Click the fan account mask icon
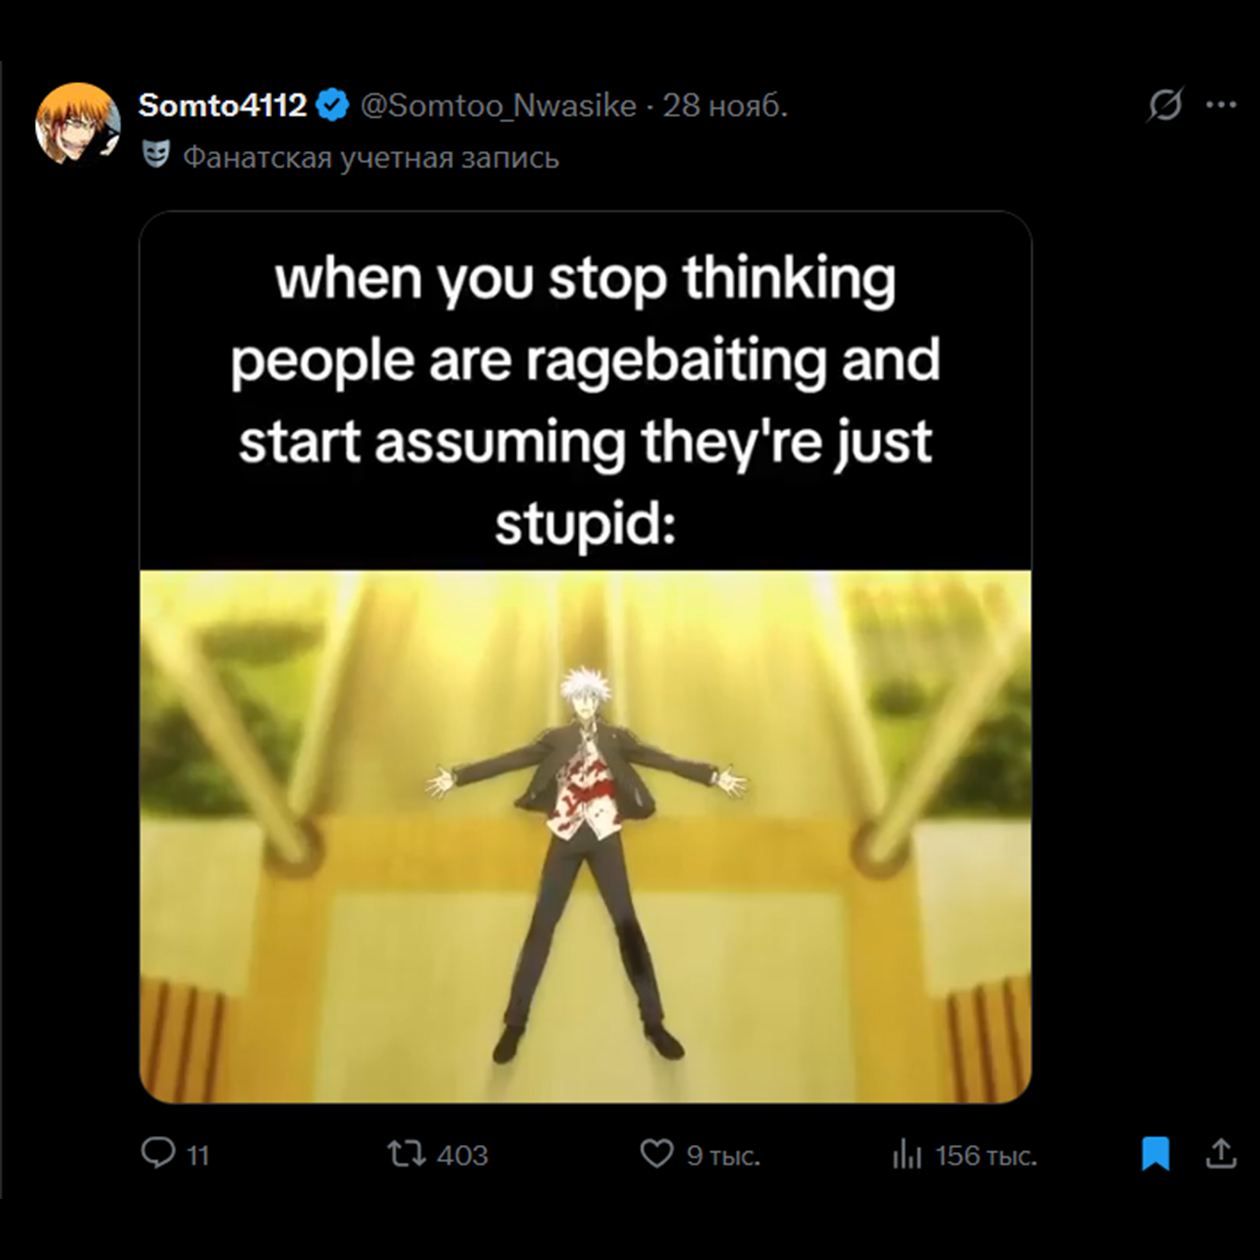The image size is (1260, 1260). [x=155, y=154]
